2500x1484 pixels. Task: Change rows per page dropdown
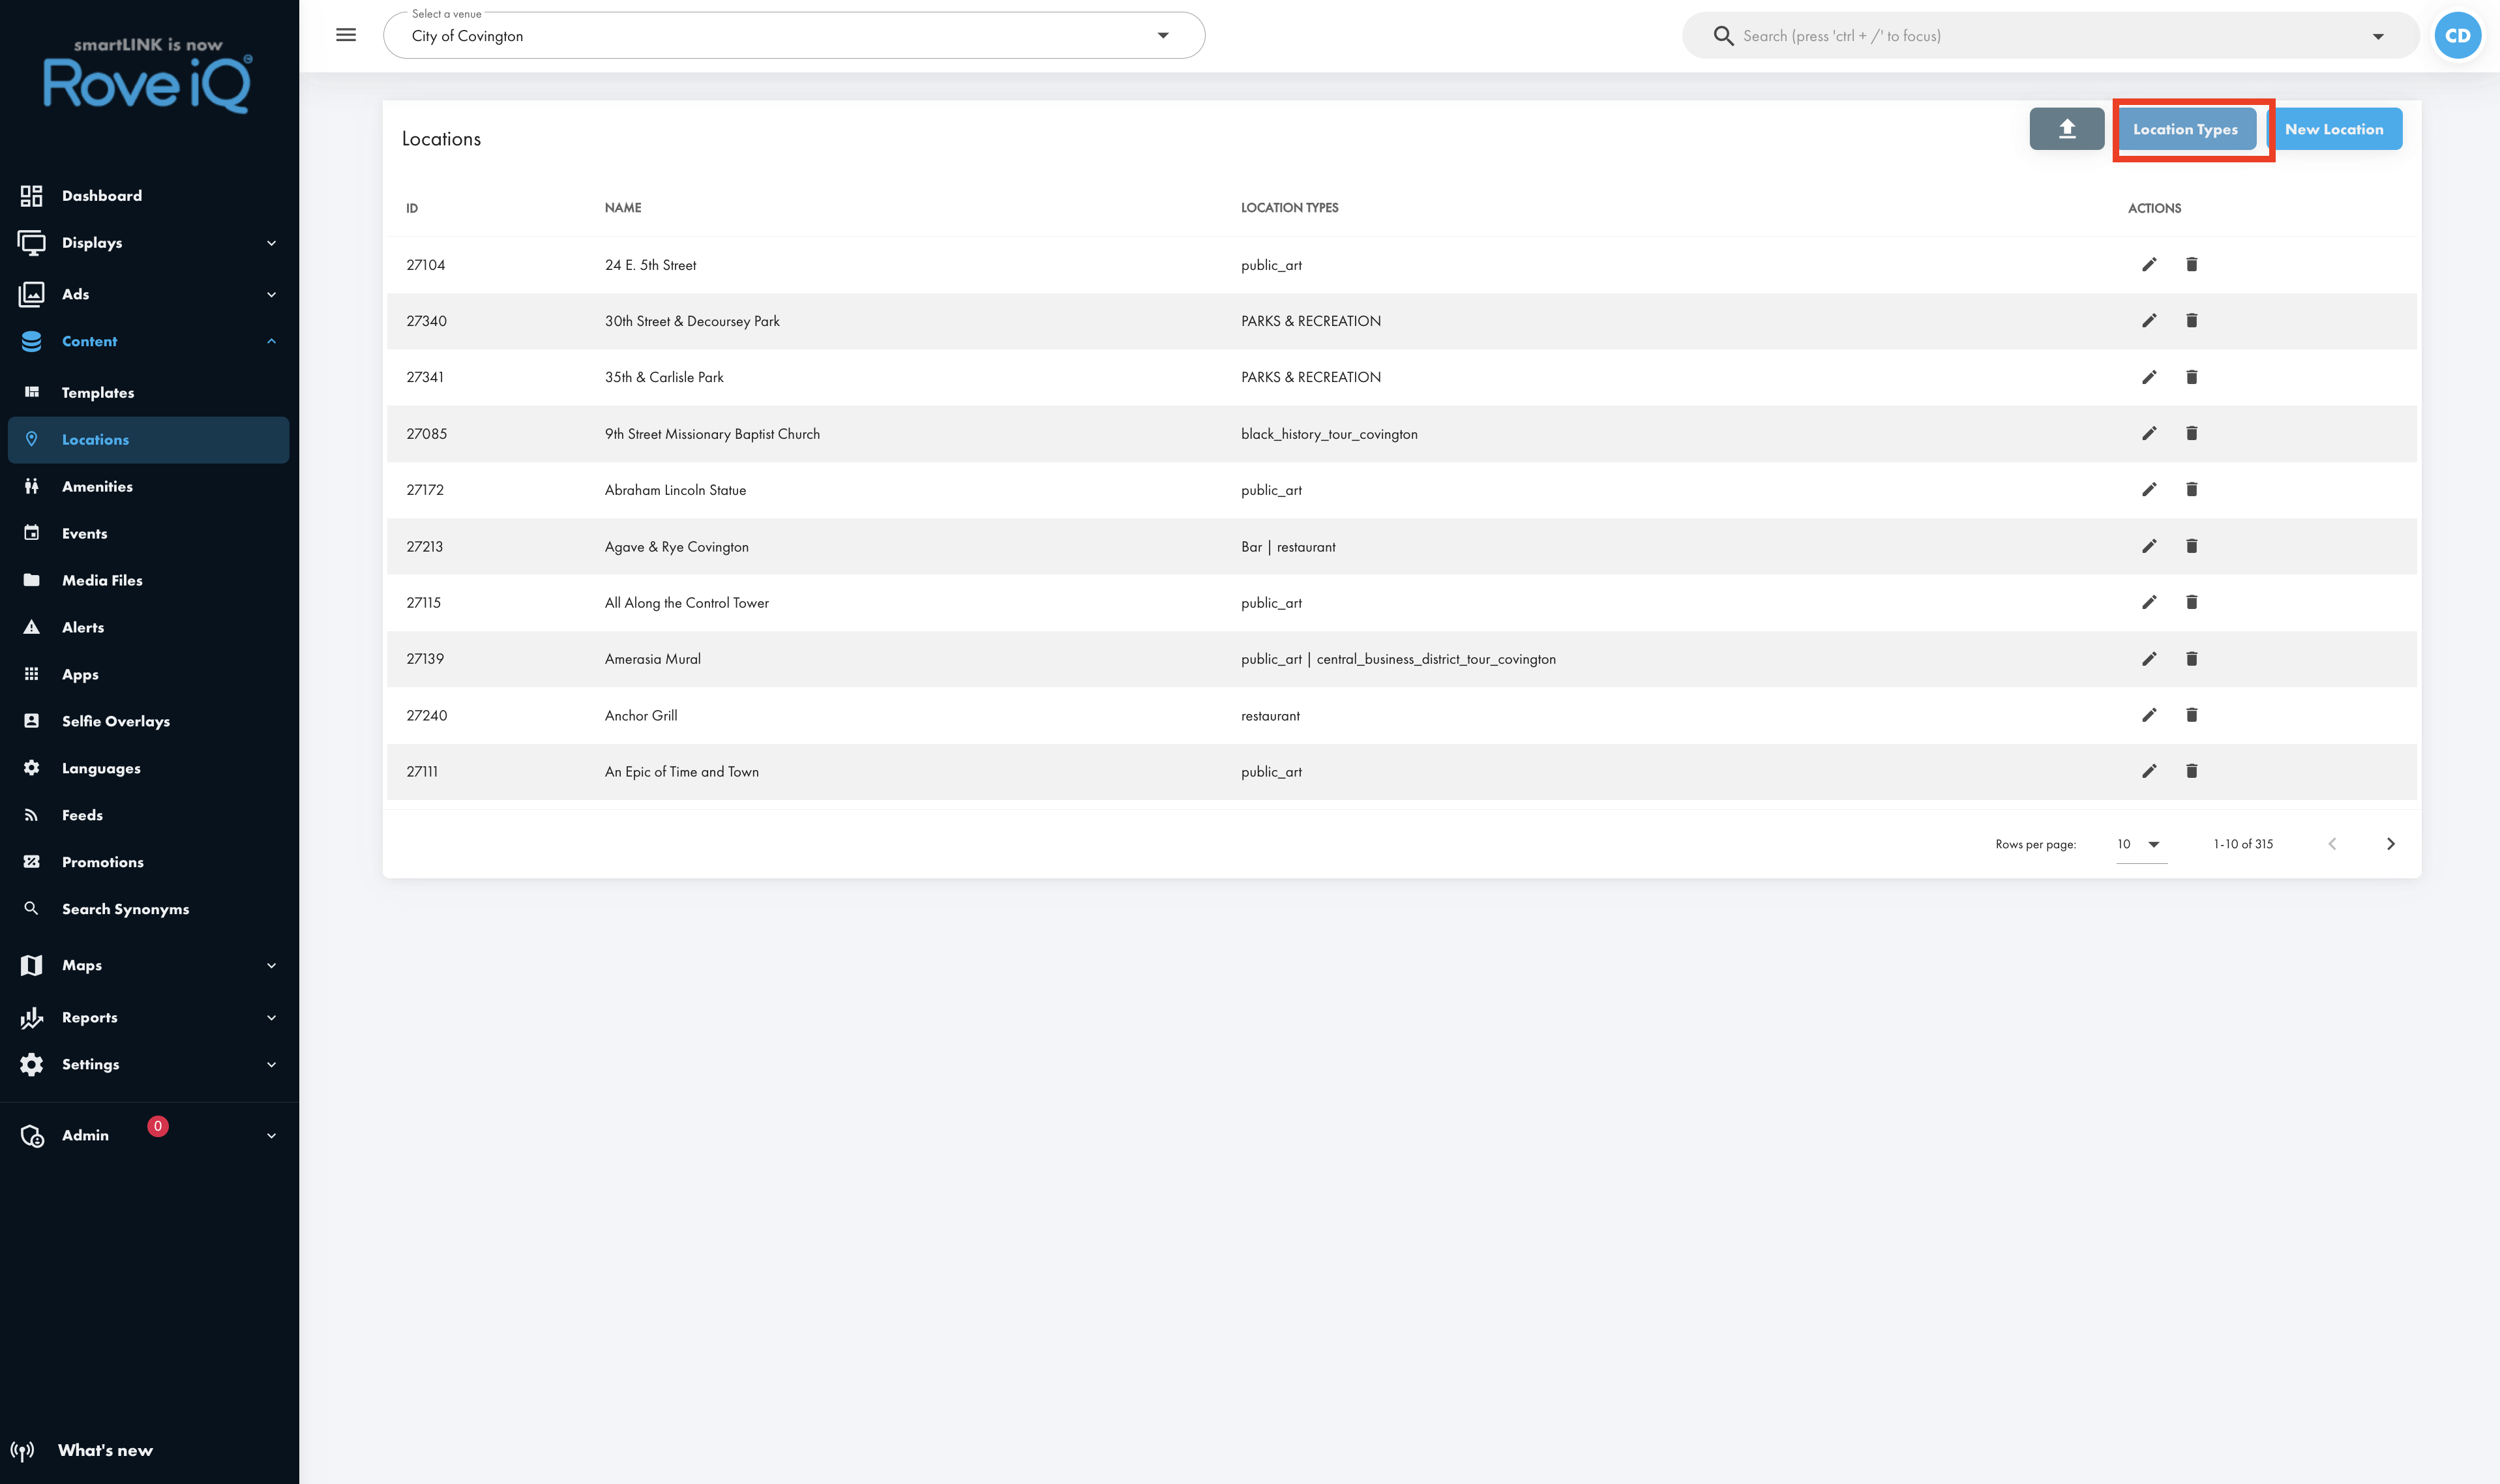click(x=2141, y=844)
